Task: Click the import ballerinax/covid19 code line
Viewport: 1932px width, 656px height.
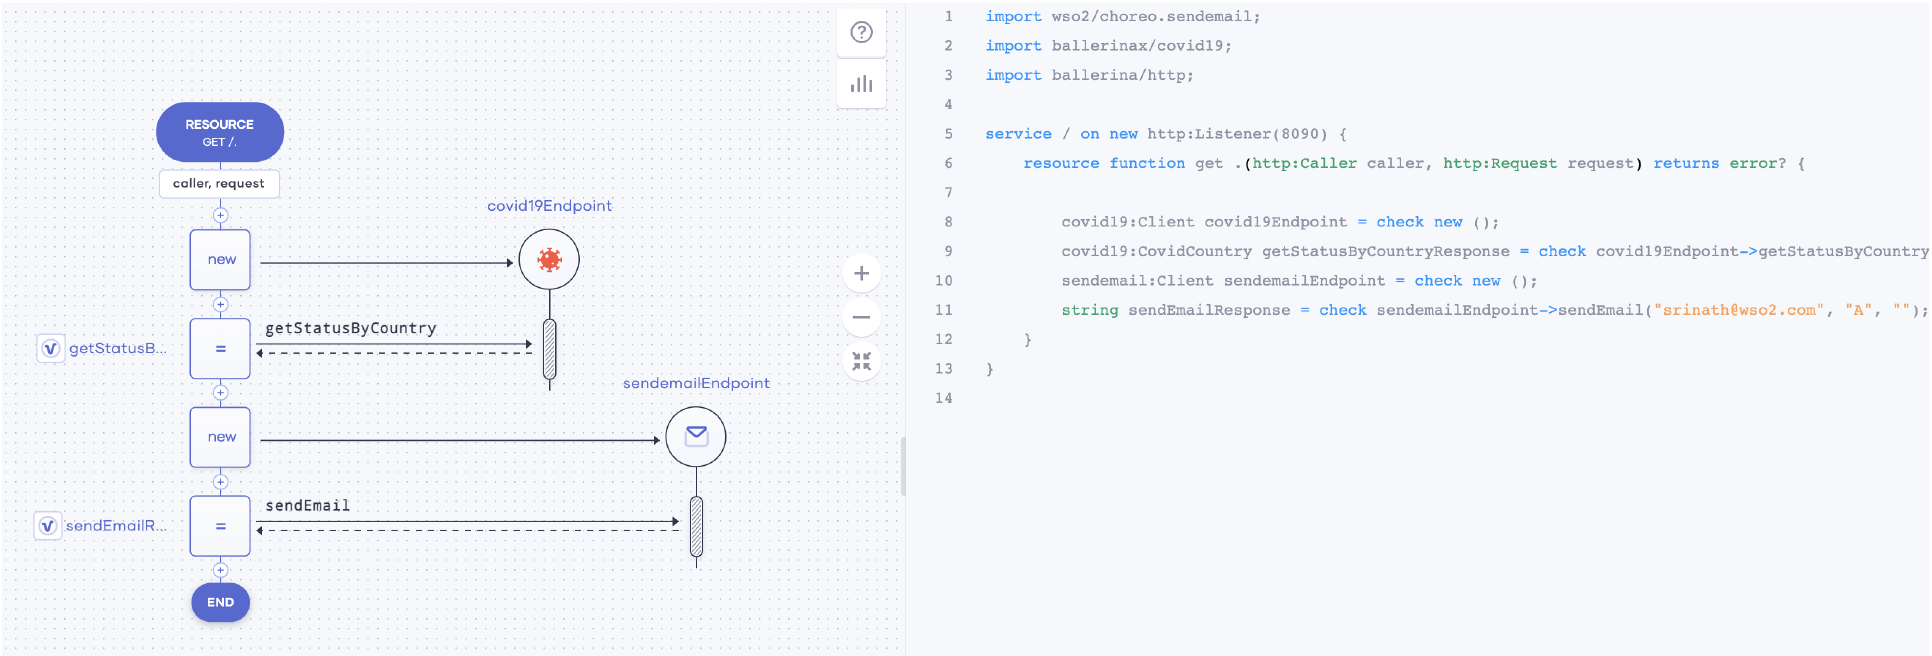Action: [1108, 46]
